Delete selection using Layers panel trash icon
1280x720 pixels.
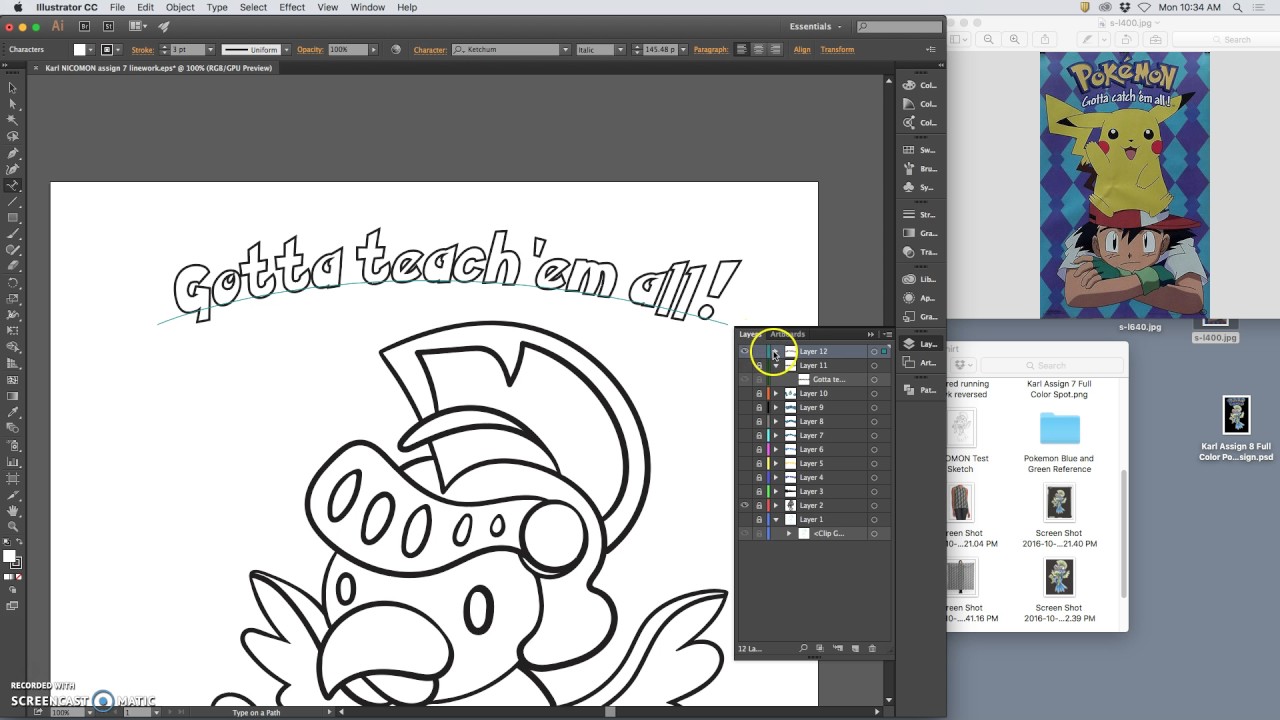872,649
